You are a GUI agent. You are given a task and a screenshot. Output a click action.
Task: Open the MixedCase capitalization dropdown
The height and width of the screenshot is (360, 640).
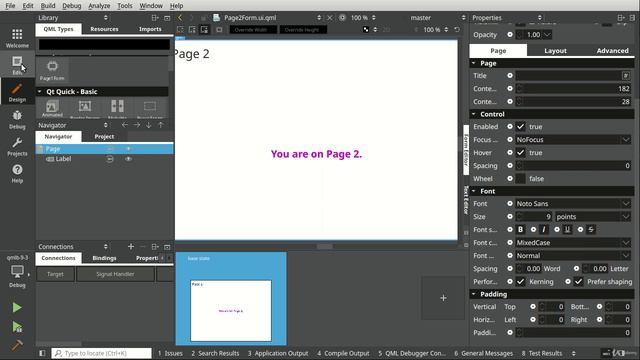coord(573,242)
